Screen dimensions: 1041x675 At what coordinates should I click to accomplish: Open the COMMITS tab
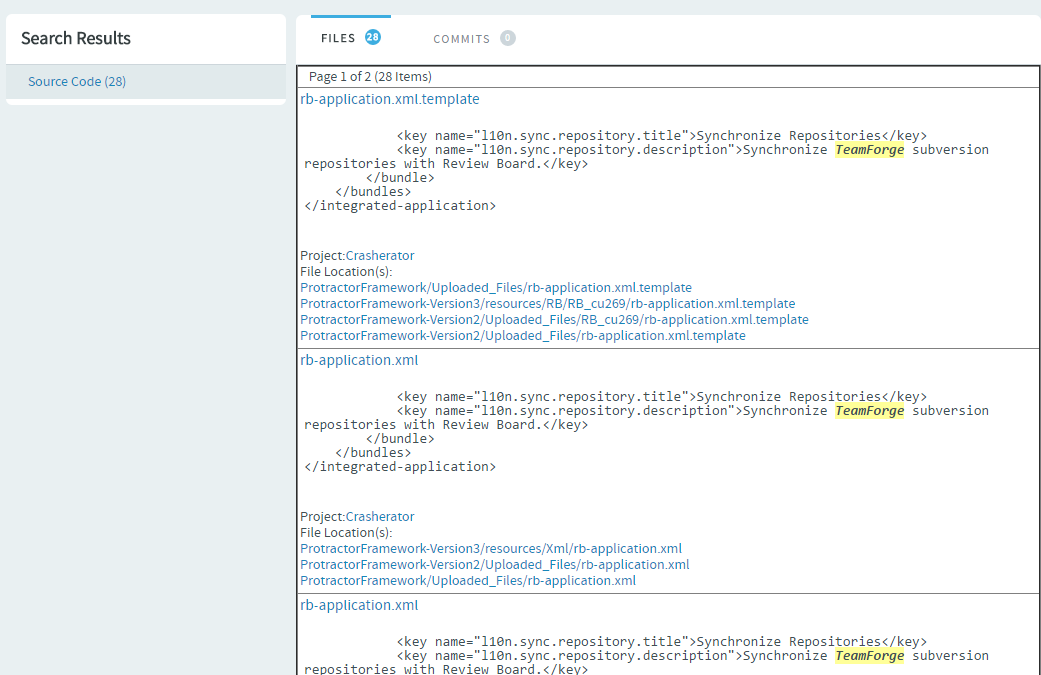(474, 38)
